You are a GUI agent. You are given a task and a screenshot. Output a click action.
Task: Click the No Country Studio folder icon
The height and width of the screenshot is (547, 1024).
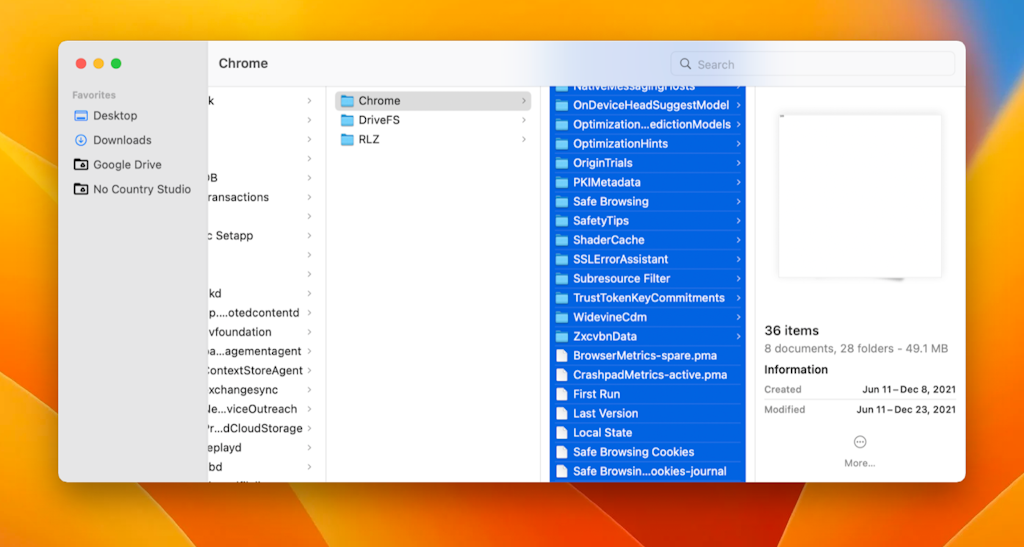tap(81, 189)
